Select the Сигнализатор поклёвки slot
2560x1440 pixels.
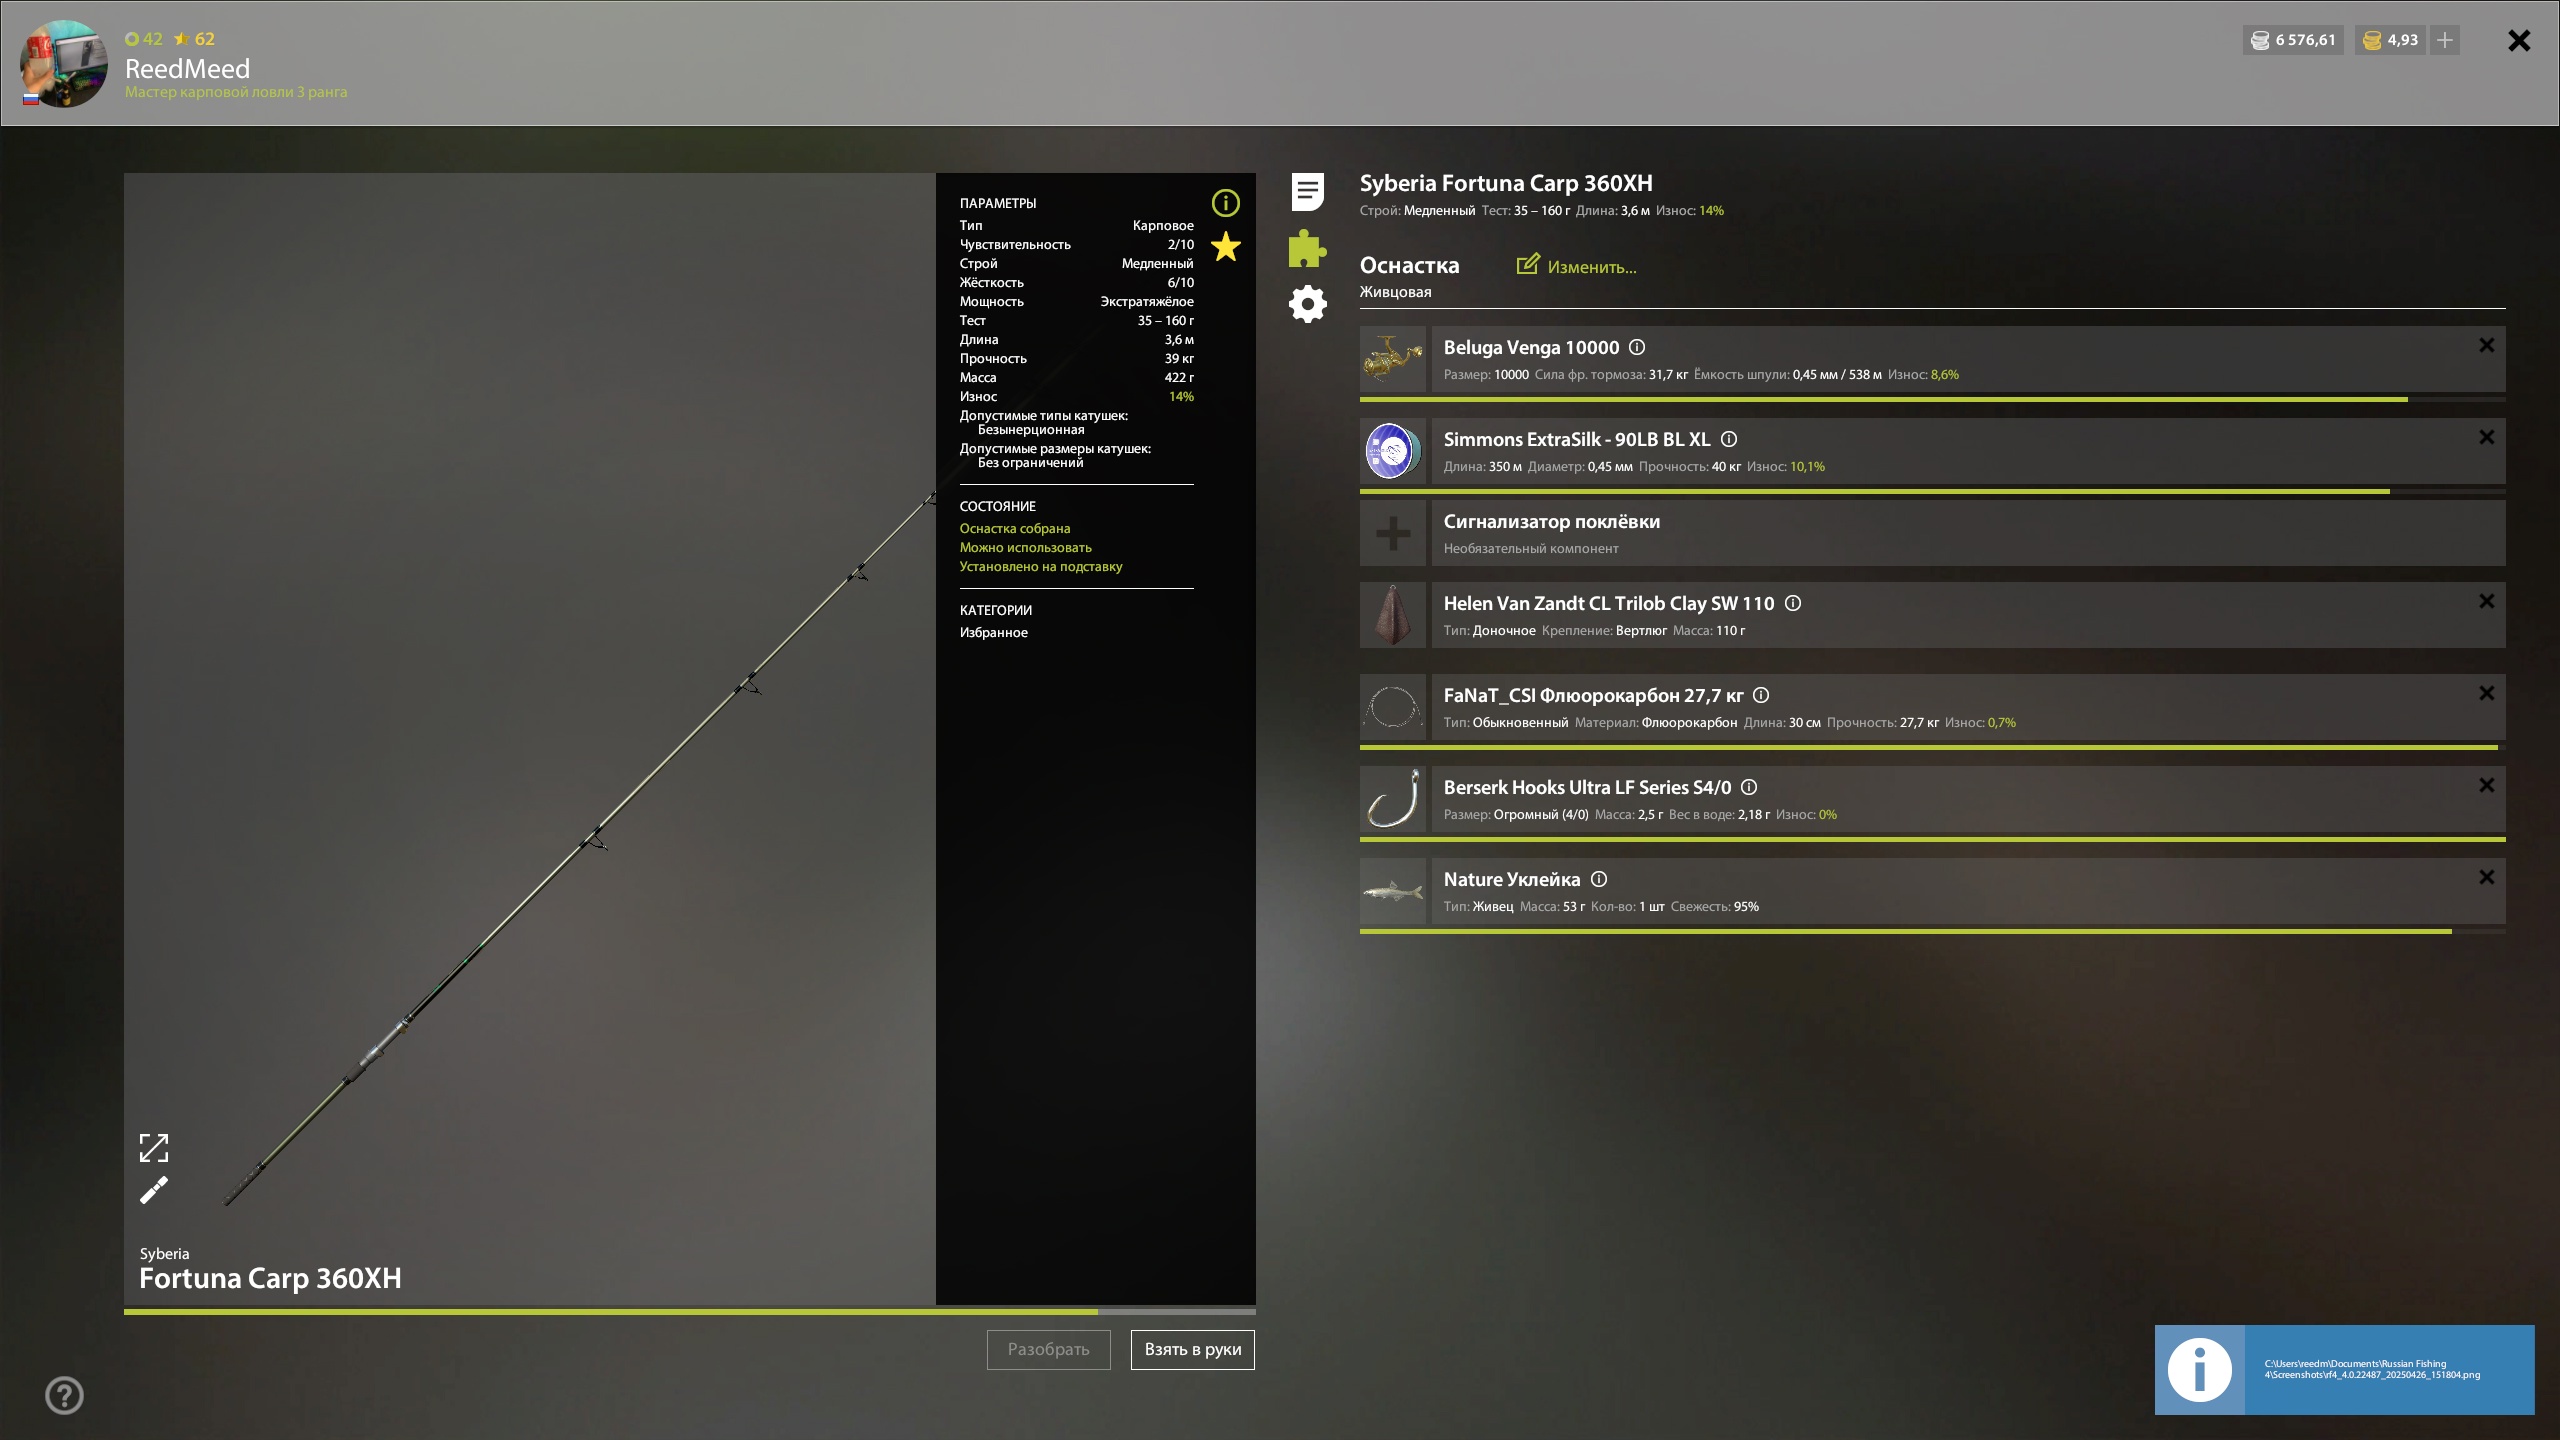point(1968,533)
